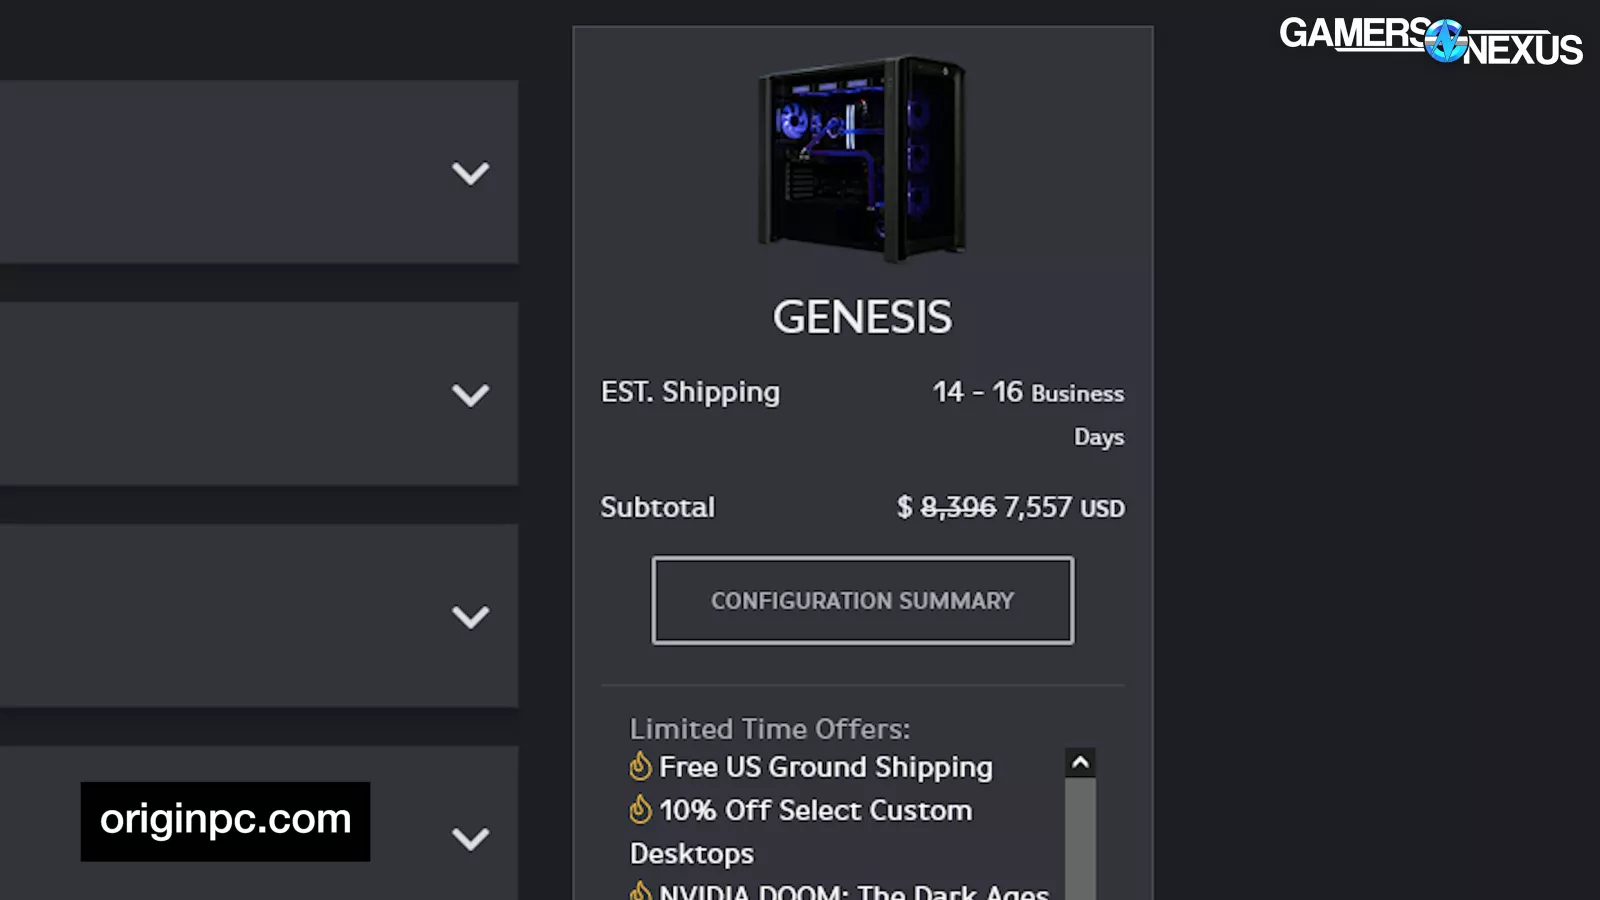This screenshot has width=1600, height=900.
Task: Click the discounted 7,557 USD subtotal
Action: point(1063,508)
